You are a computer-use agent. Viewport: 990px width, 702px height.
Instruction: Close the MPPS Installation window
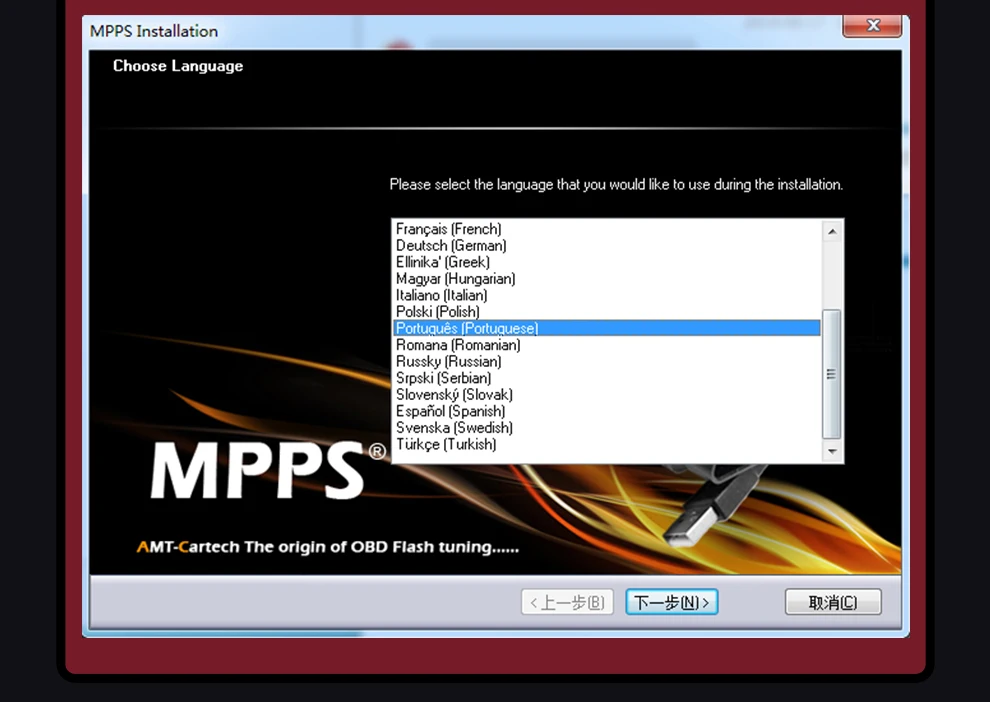point(873,25)
